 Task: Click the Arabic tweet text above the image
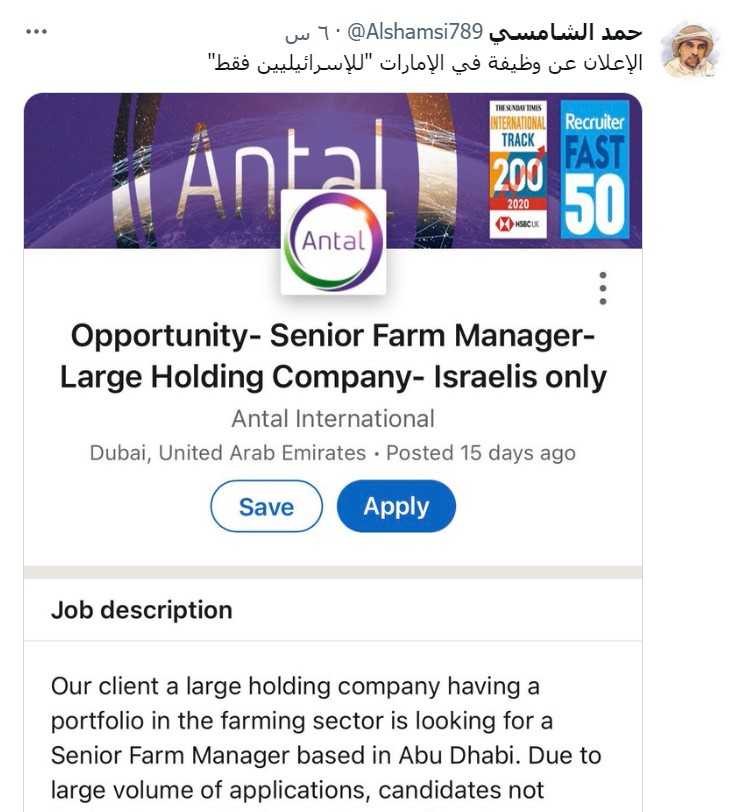click(425, 63)
